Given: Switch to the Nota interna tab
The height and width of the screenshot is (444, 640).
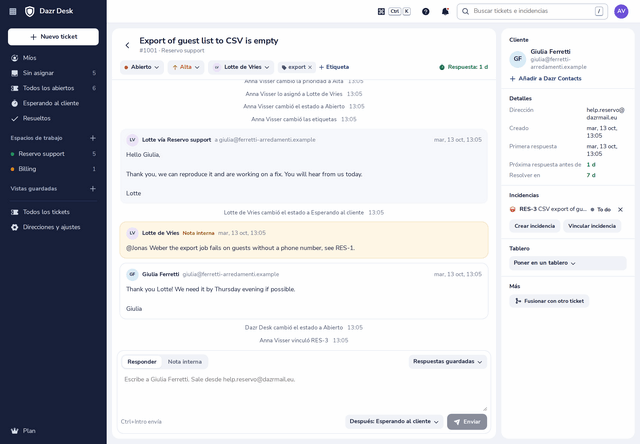Looking at the screenshot, I should click(x=184, y=362).
